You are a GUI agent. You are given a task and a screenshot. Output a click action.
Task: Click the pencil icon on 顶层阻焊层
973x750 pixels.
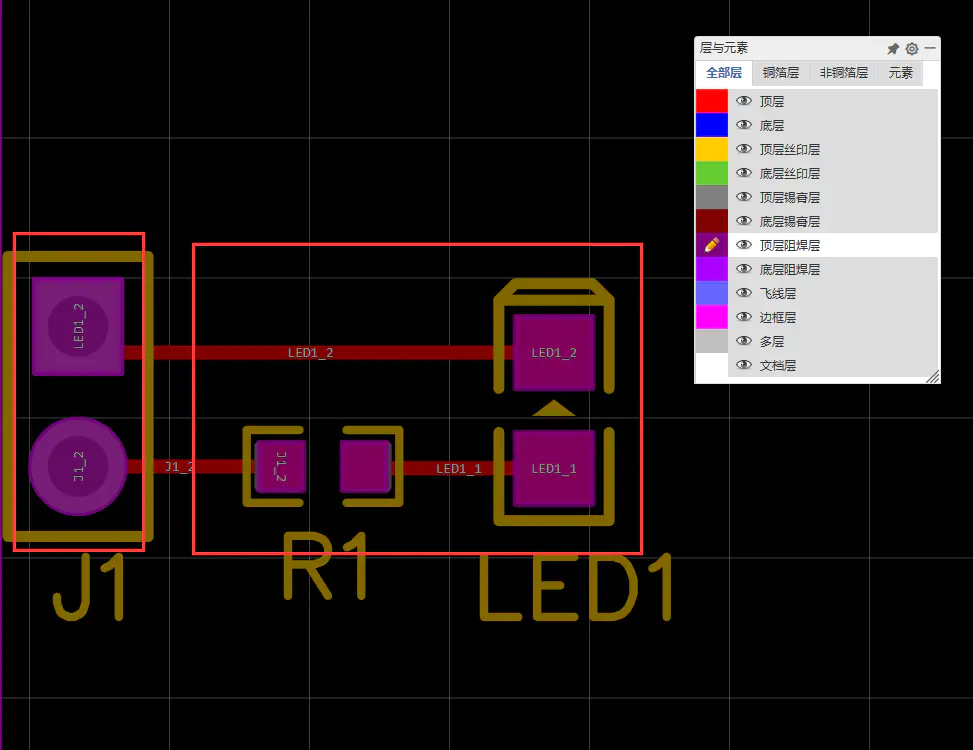[x=712, y=245]
